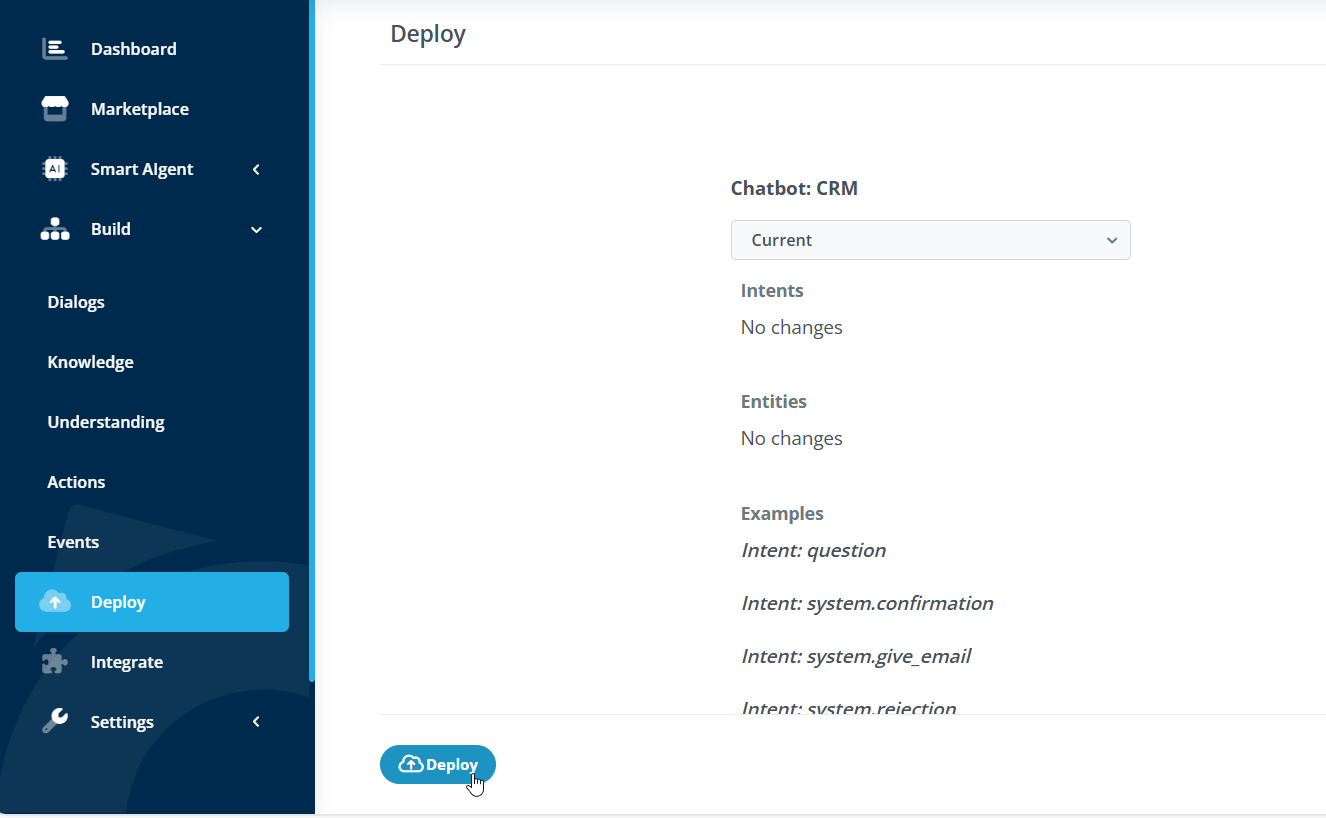This screenshot has height=818, width=1326.
Task: Click the blue Deploy button
Action: [438, 764]
